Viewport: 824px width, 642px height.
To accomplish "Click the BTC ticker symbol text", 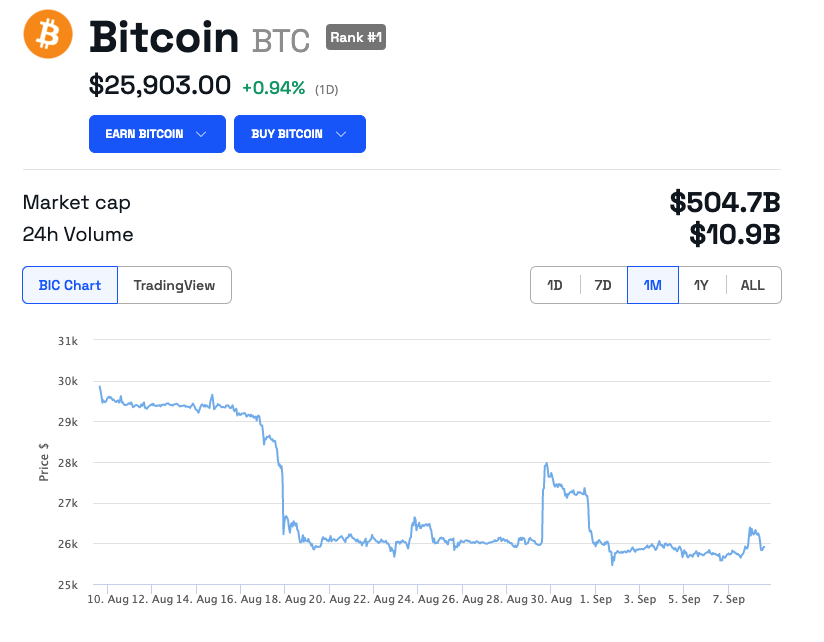I will (281, 41).
